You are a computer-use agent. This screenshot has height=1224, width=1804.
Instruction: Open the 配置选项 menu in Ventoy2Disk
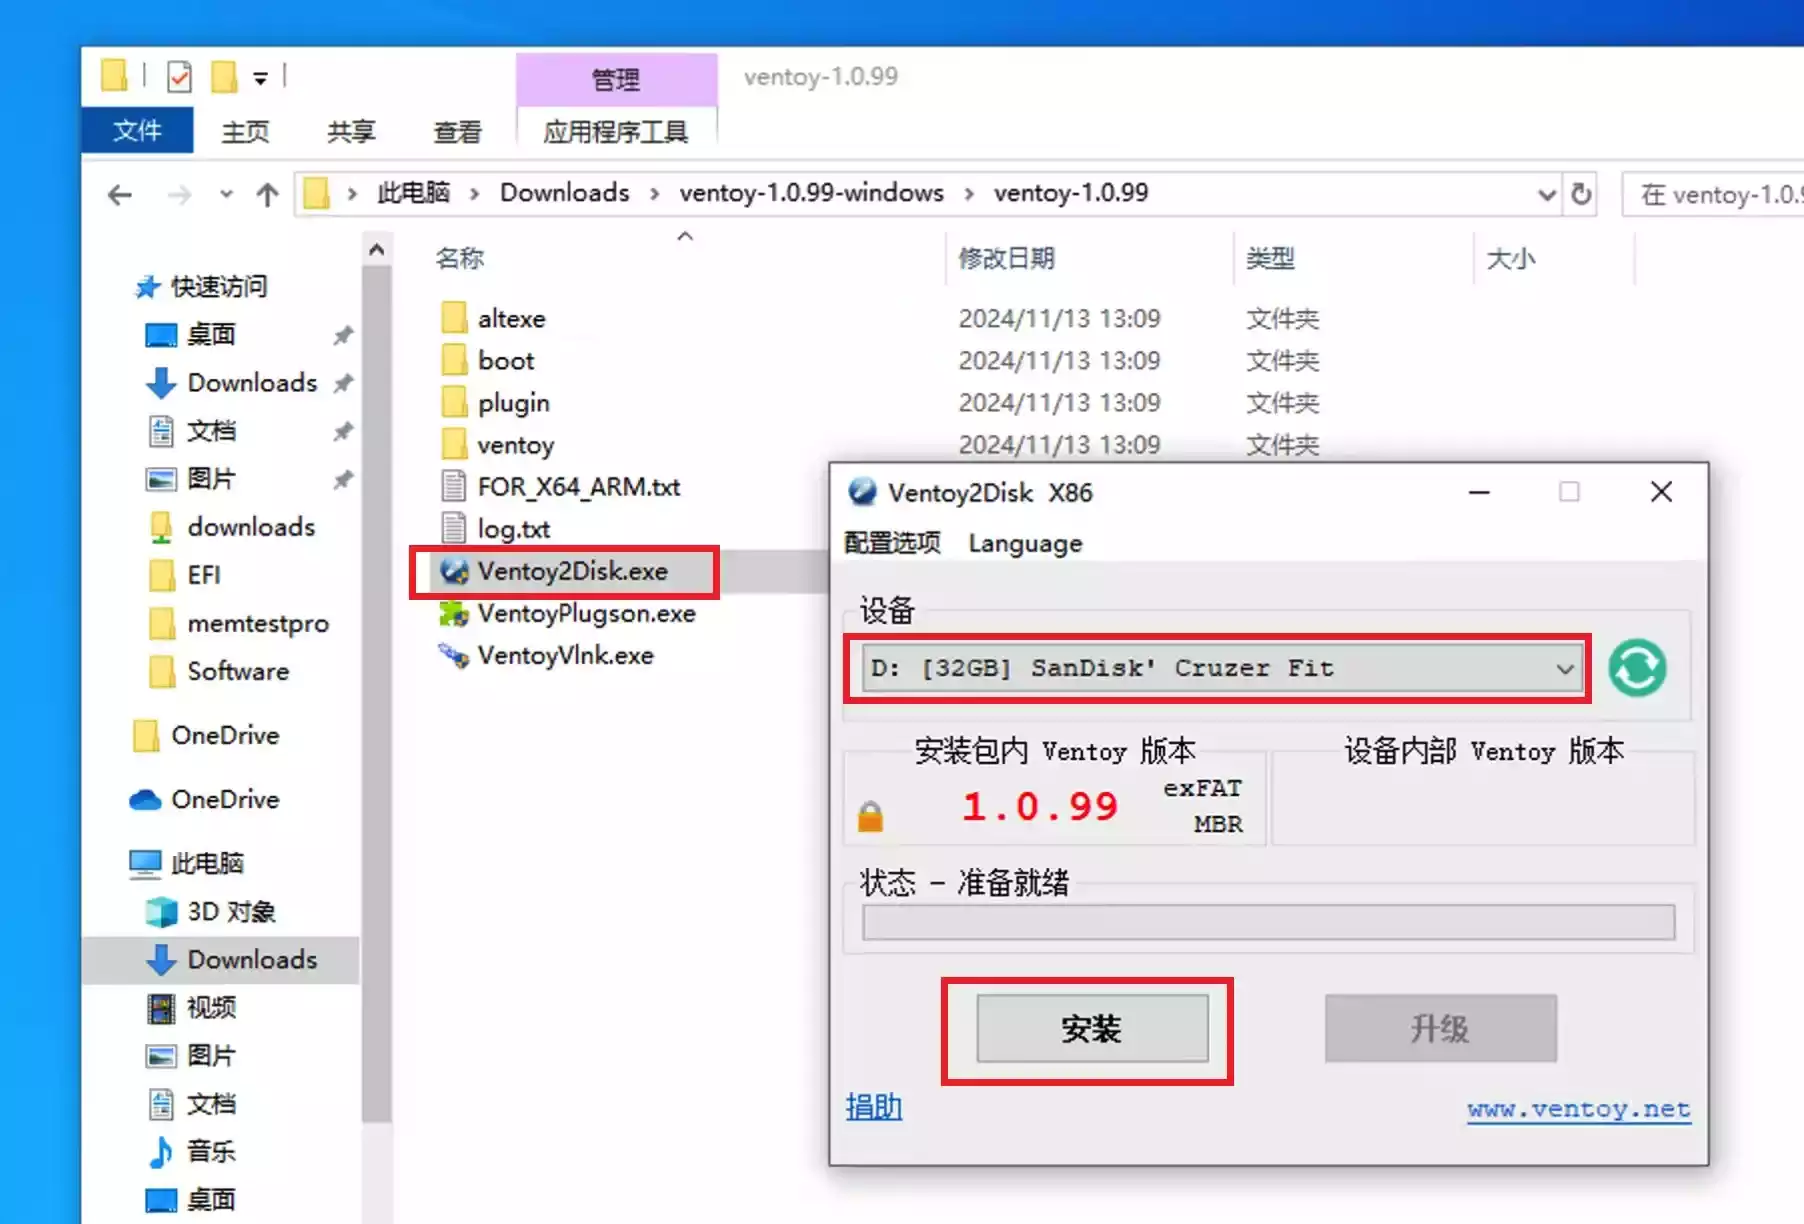pos(892,543)
